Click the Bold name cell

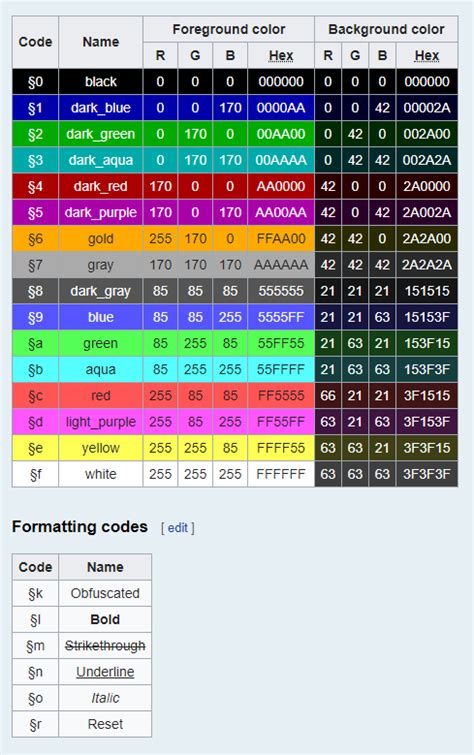click(105, 619)
